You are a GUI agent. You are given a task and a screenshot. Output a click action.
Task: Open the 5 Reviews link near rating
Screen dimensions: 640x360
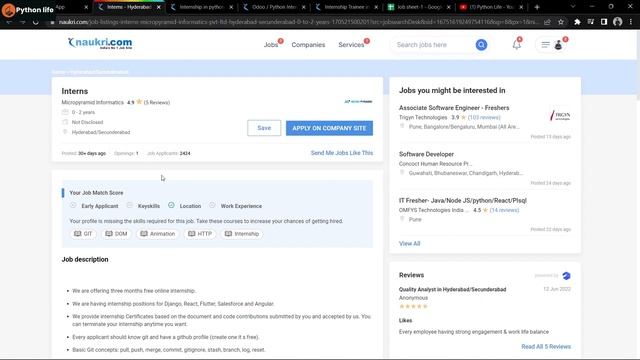[157, 102]
